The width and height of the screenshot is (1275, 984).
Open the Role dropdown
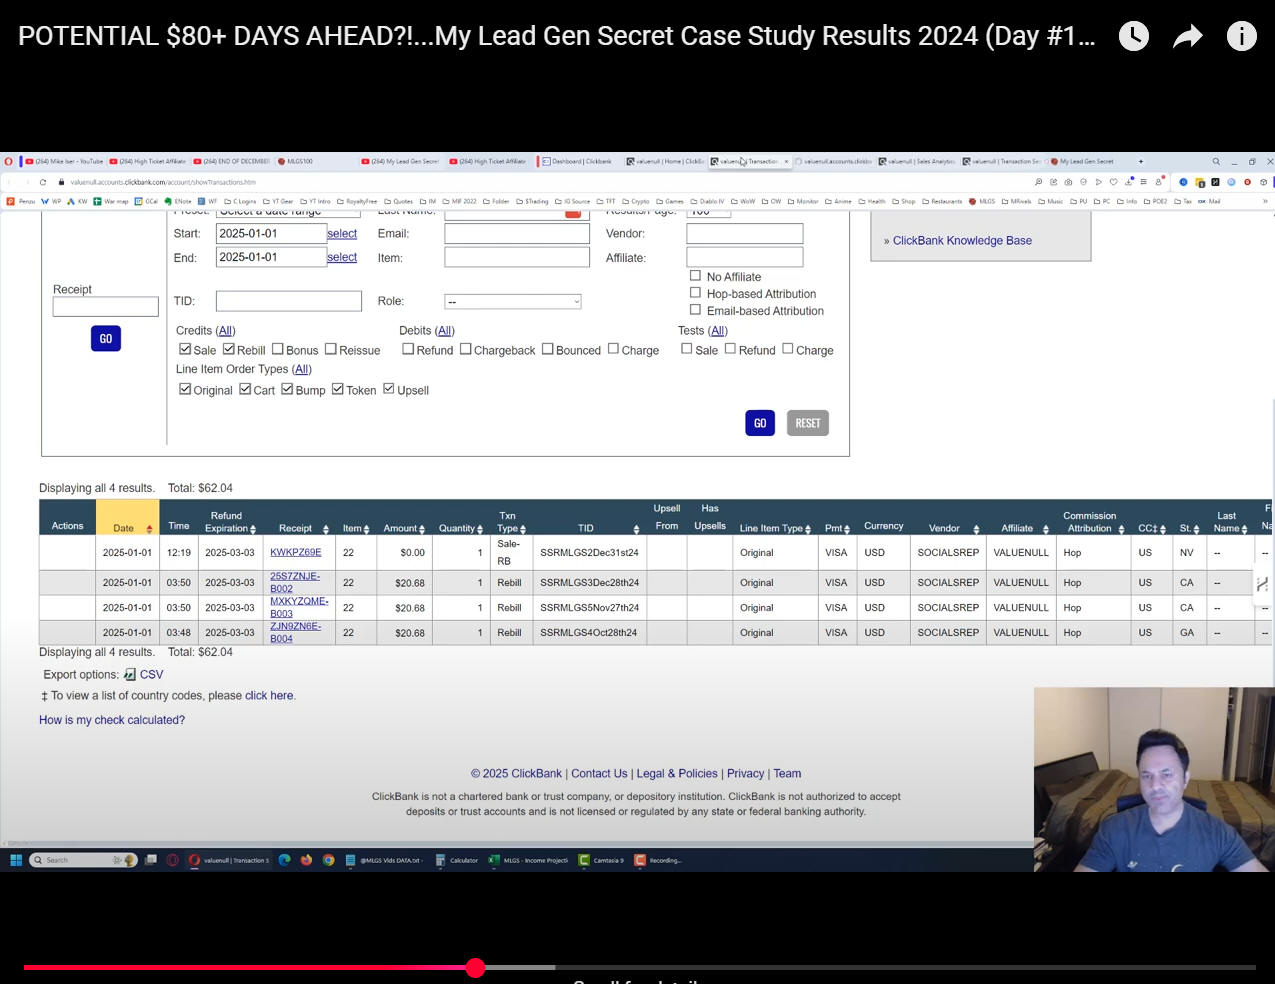[x=513, y=301]
